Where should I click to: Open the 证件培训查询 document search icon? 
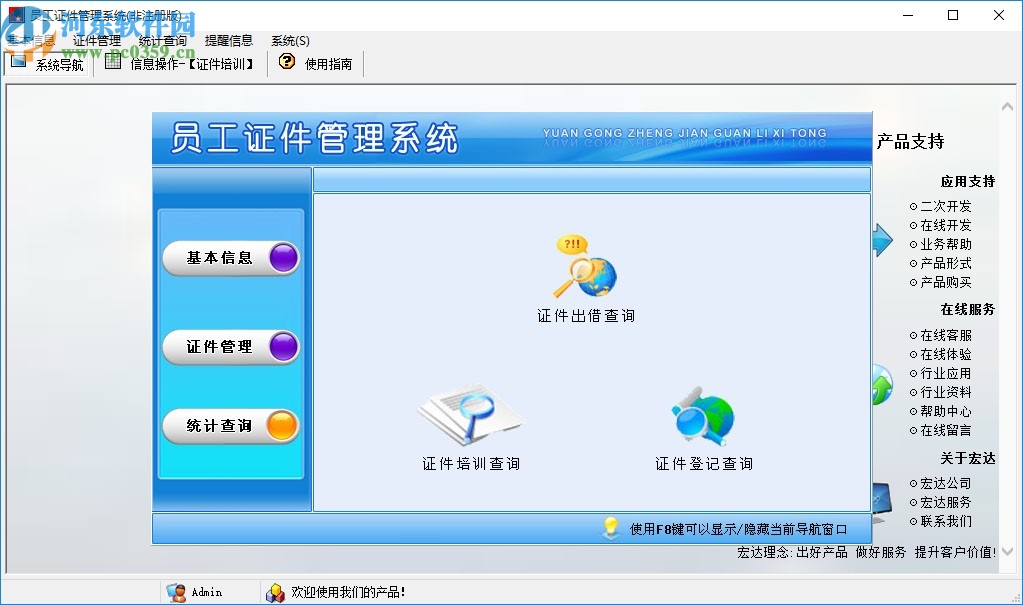click(470, 412)
